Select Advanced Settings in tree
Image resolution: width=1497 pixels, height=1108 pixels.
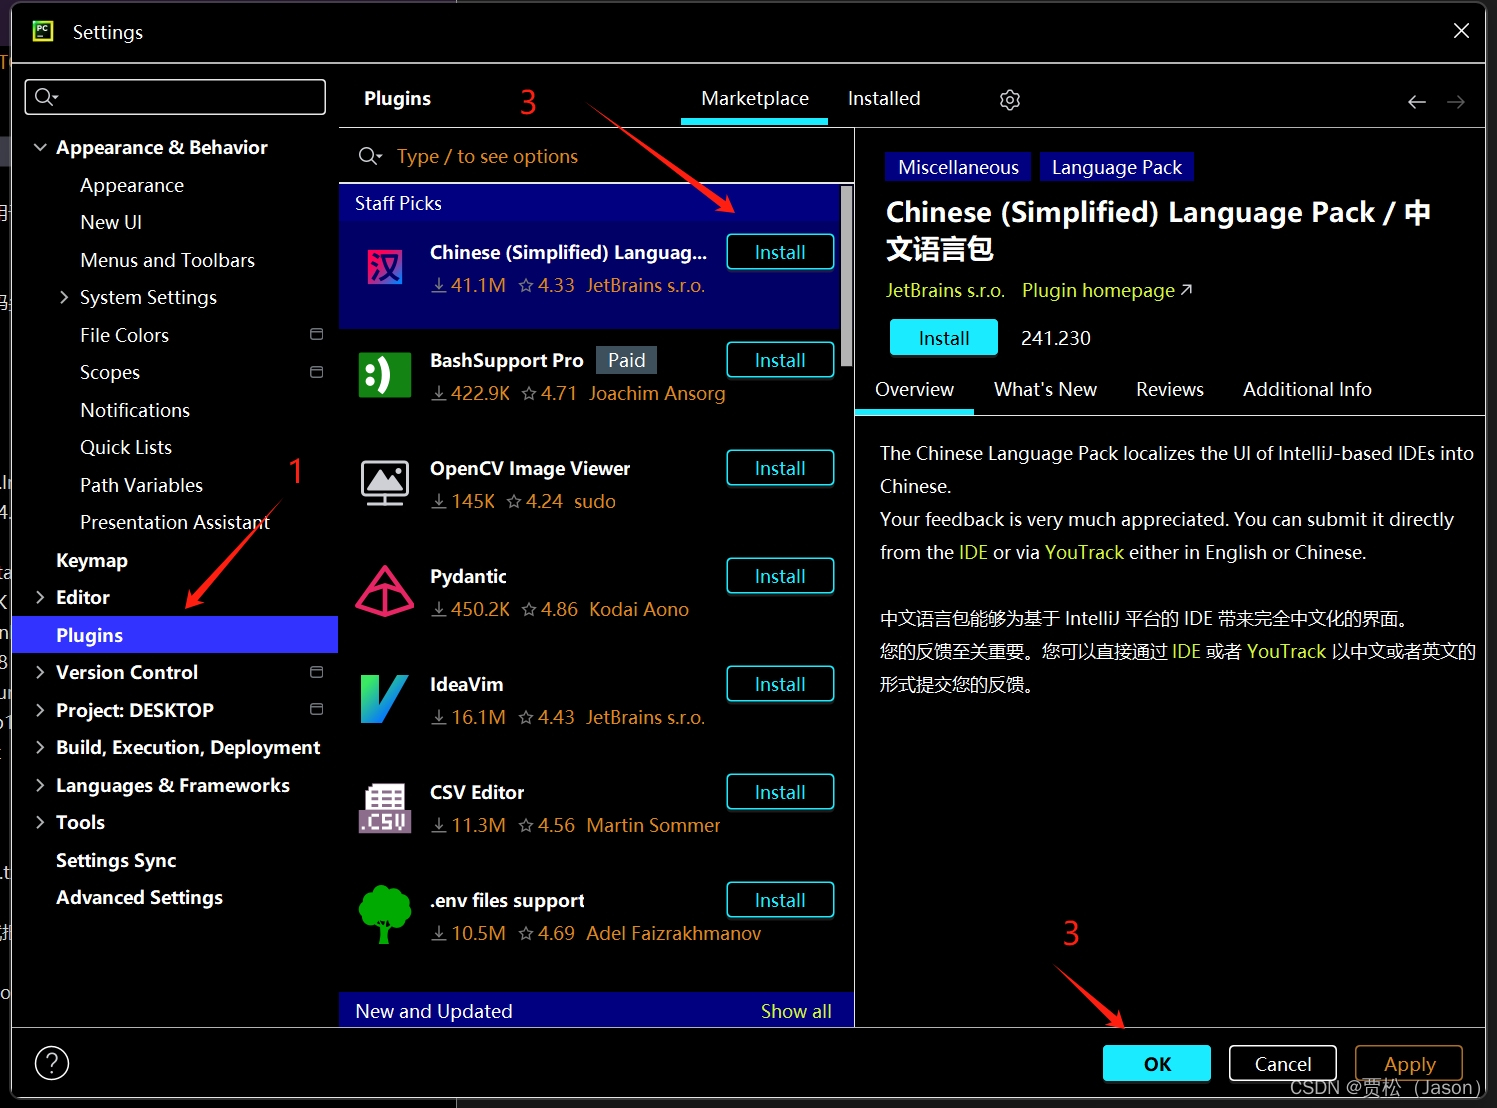139,897
